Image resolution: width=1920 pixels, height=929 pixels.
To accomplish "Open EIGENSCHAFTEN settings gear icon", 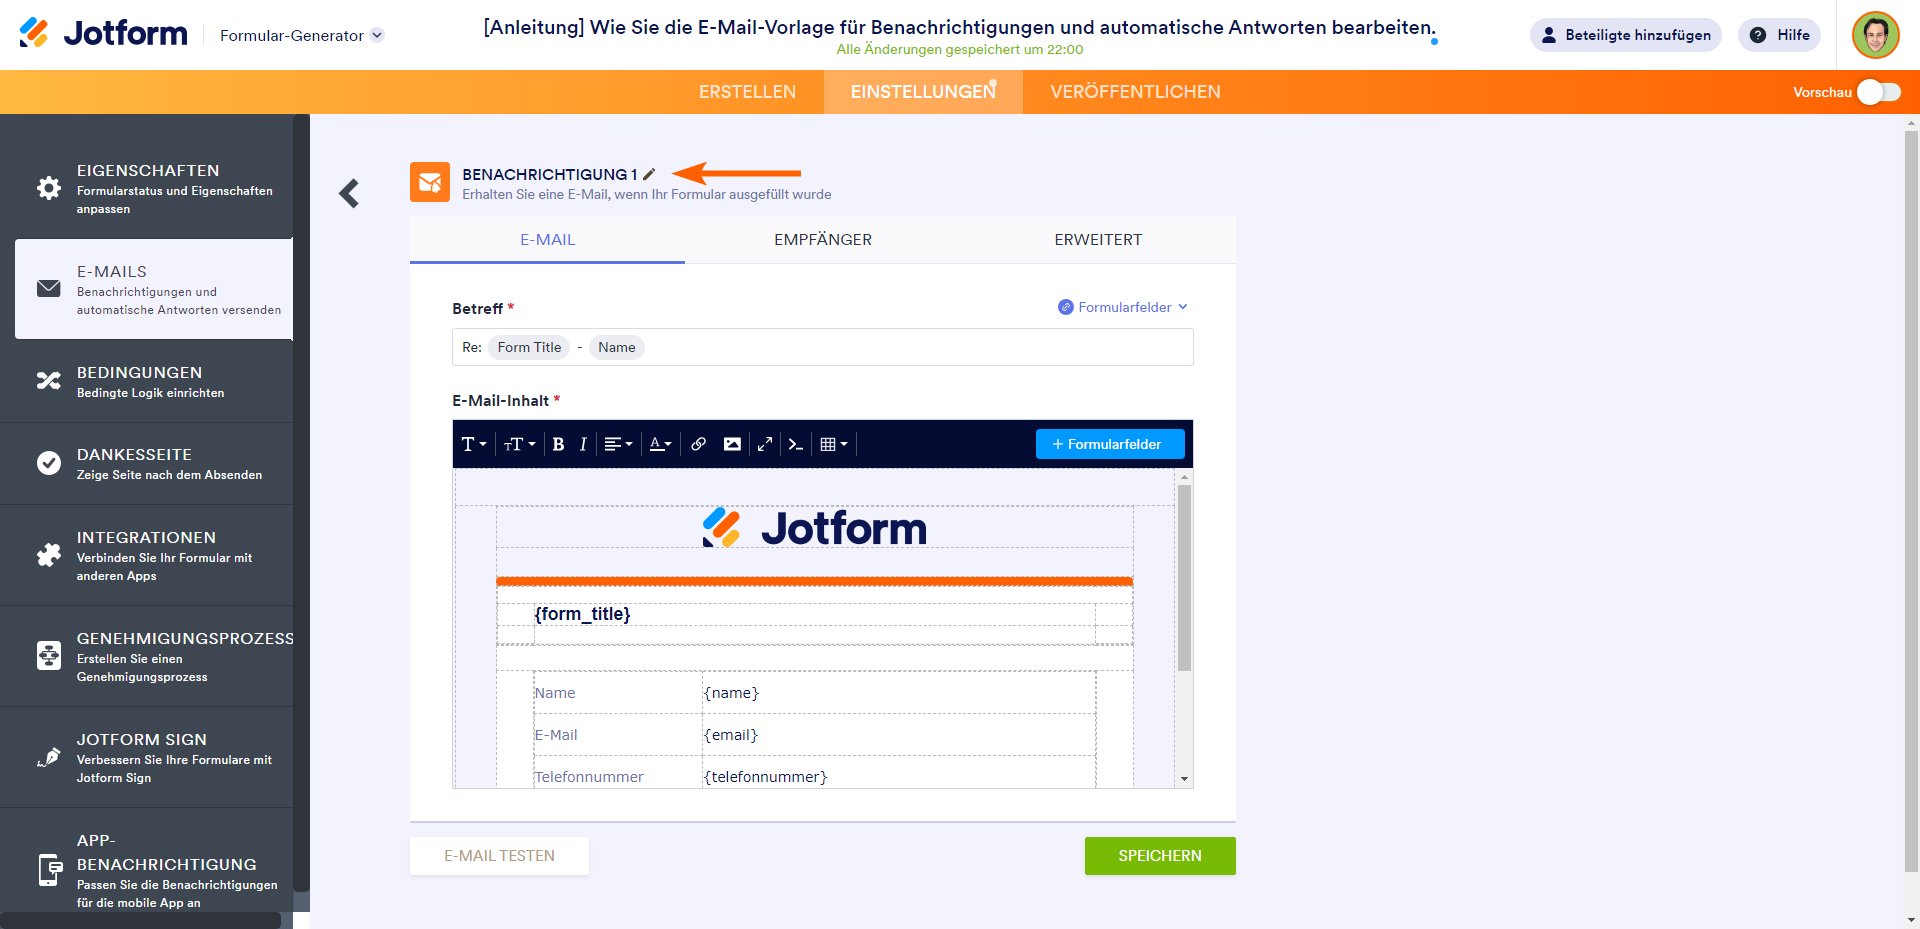I will (x=49, y=188).
